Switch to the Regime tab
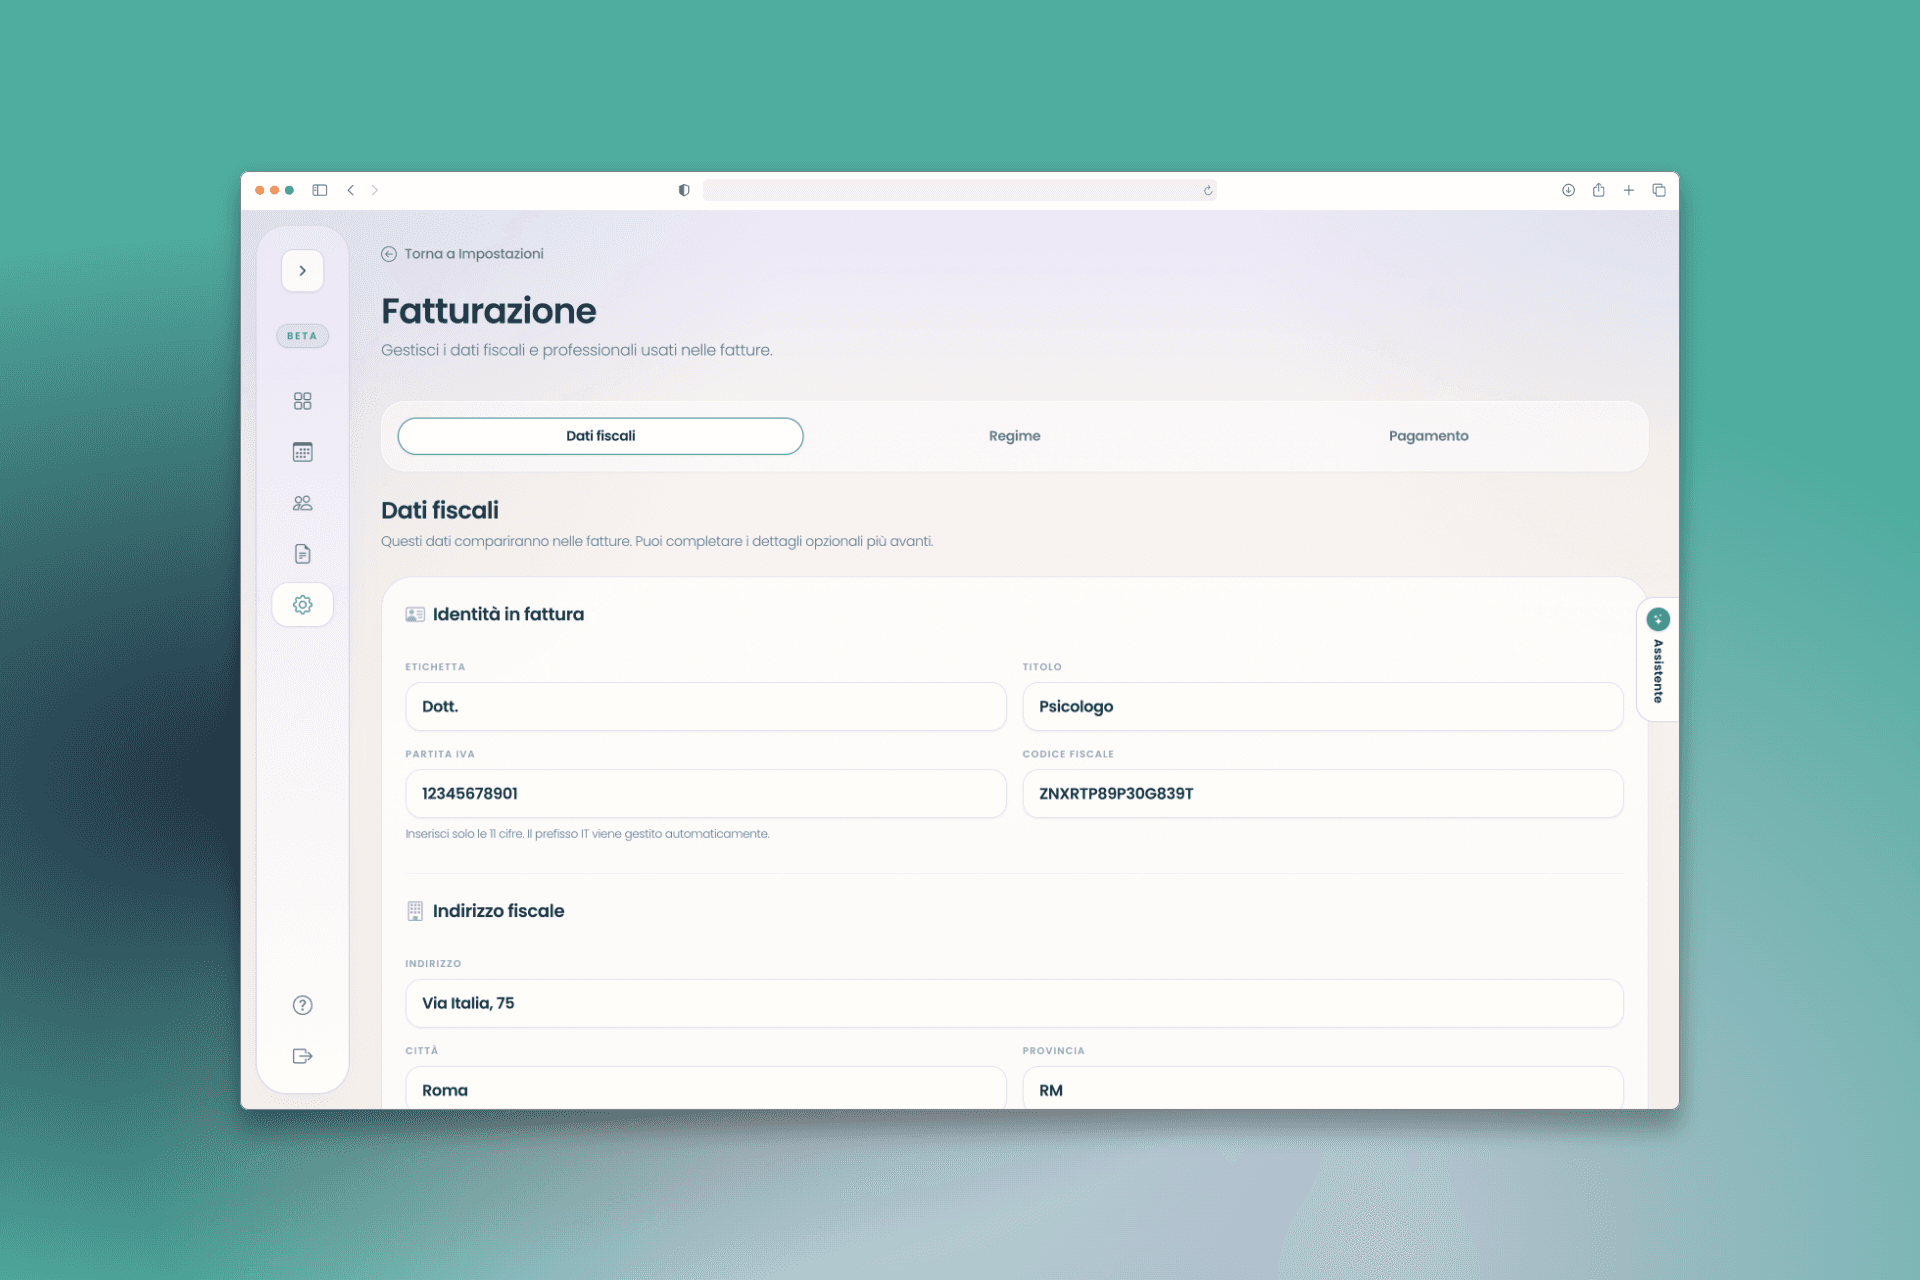1920x1280 pixels. pyautogui.click(x=1014, y=436)
